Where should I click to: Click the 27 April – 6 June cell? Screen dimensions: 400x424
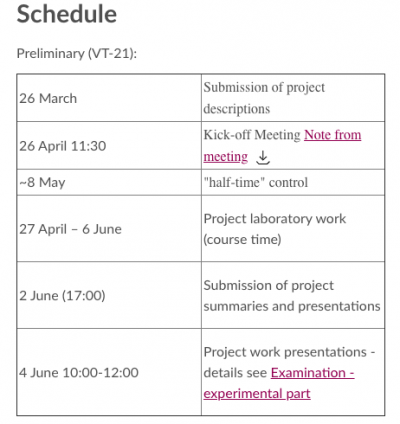click(x=109, y=229)
